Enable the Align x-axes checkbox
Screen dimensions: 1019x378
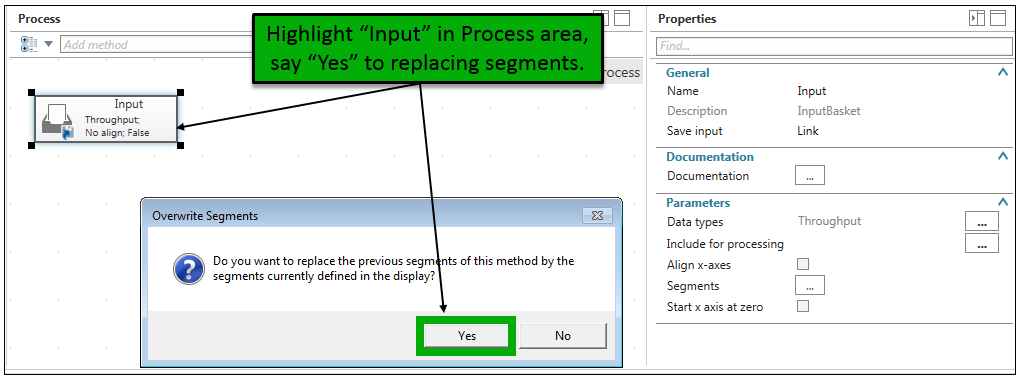coord(803,264)
